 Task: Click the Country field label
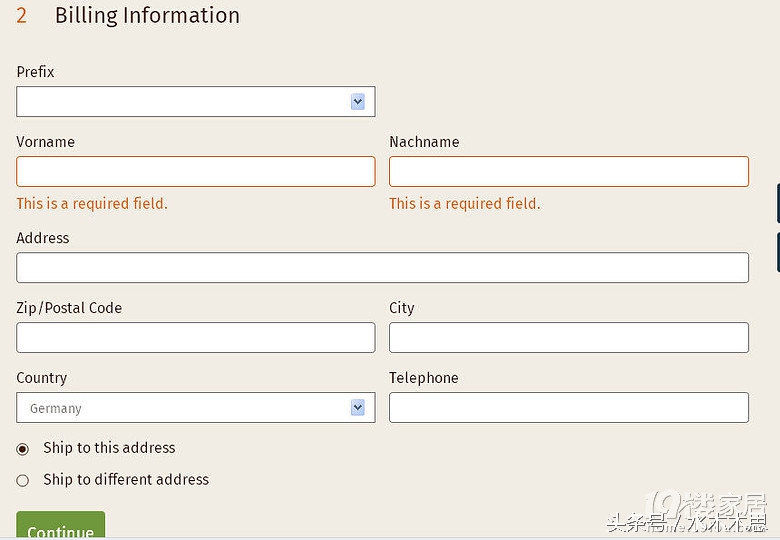(42, 378)
